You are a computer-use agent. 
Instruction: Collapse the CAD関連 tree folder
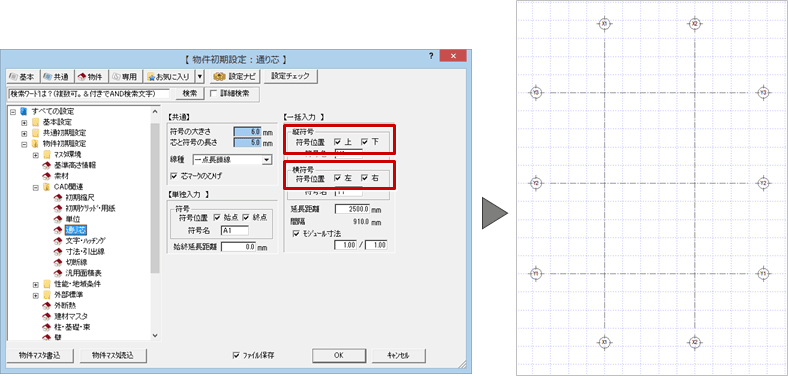click(x=36, y=187)
